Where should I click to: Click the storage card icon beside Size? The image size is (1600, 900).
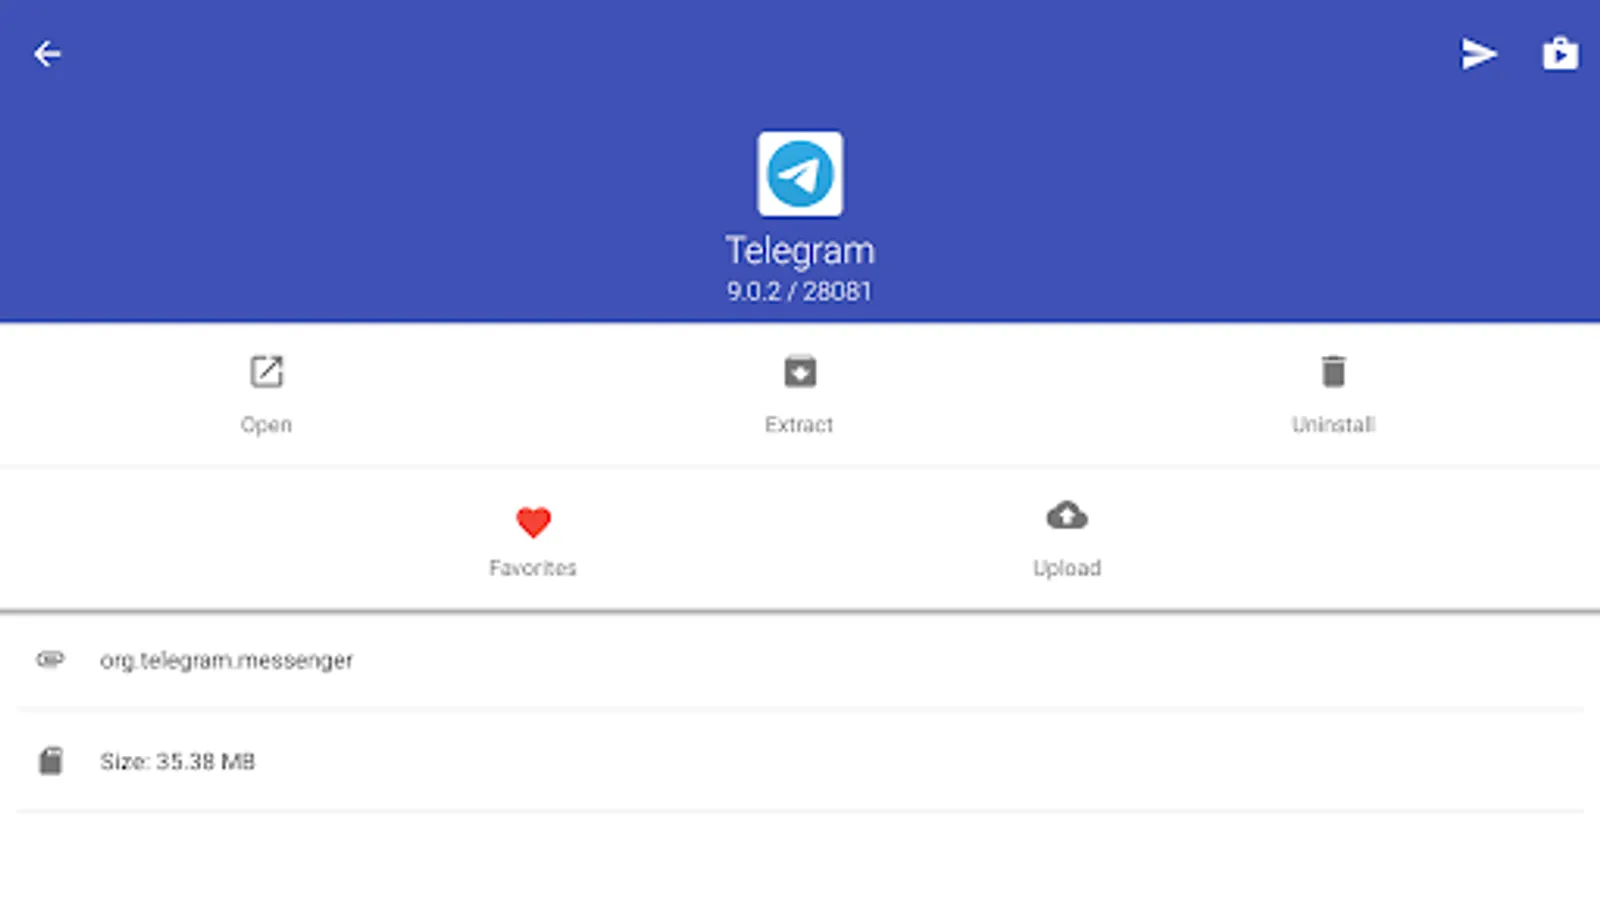coord(50,761)
